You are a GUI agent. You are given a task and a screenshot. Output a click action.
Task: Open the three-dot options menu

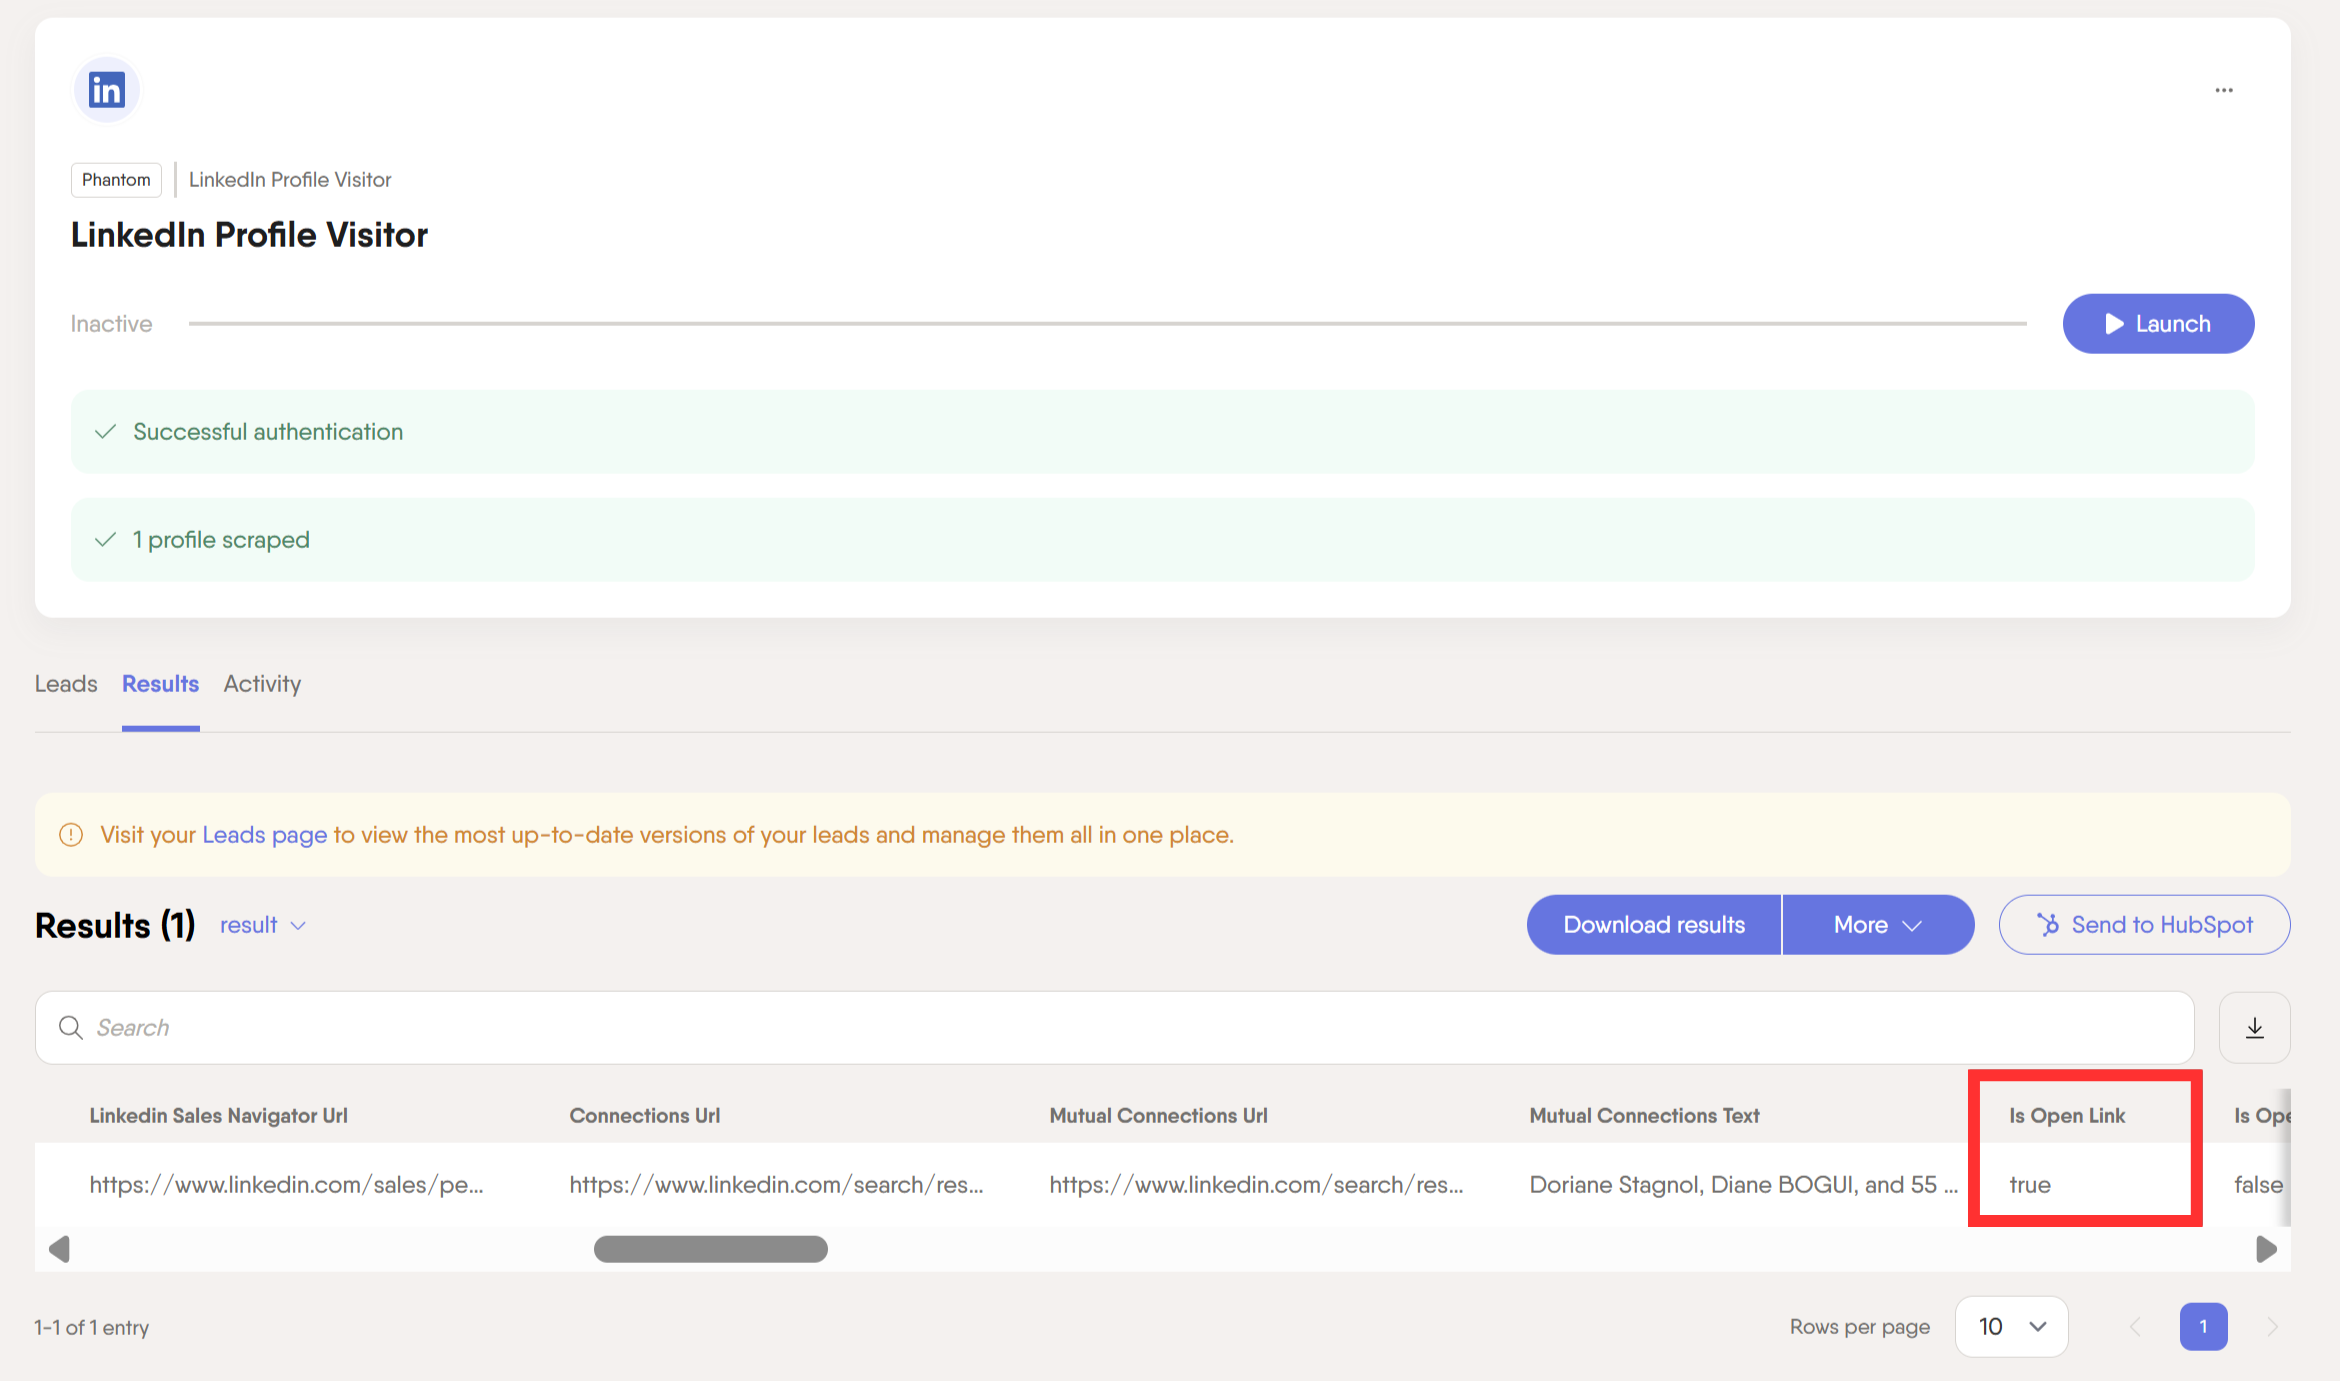[x=2224, y=90]
